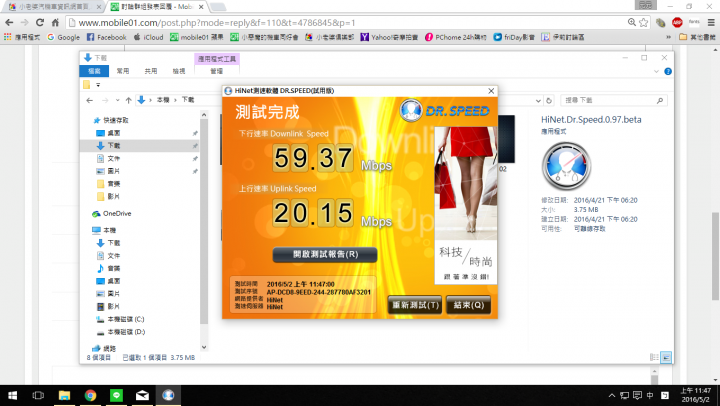Open the Google bookmark
The image size is (720, 406).
(64, 37)
